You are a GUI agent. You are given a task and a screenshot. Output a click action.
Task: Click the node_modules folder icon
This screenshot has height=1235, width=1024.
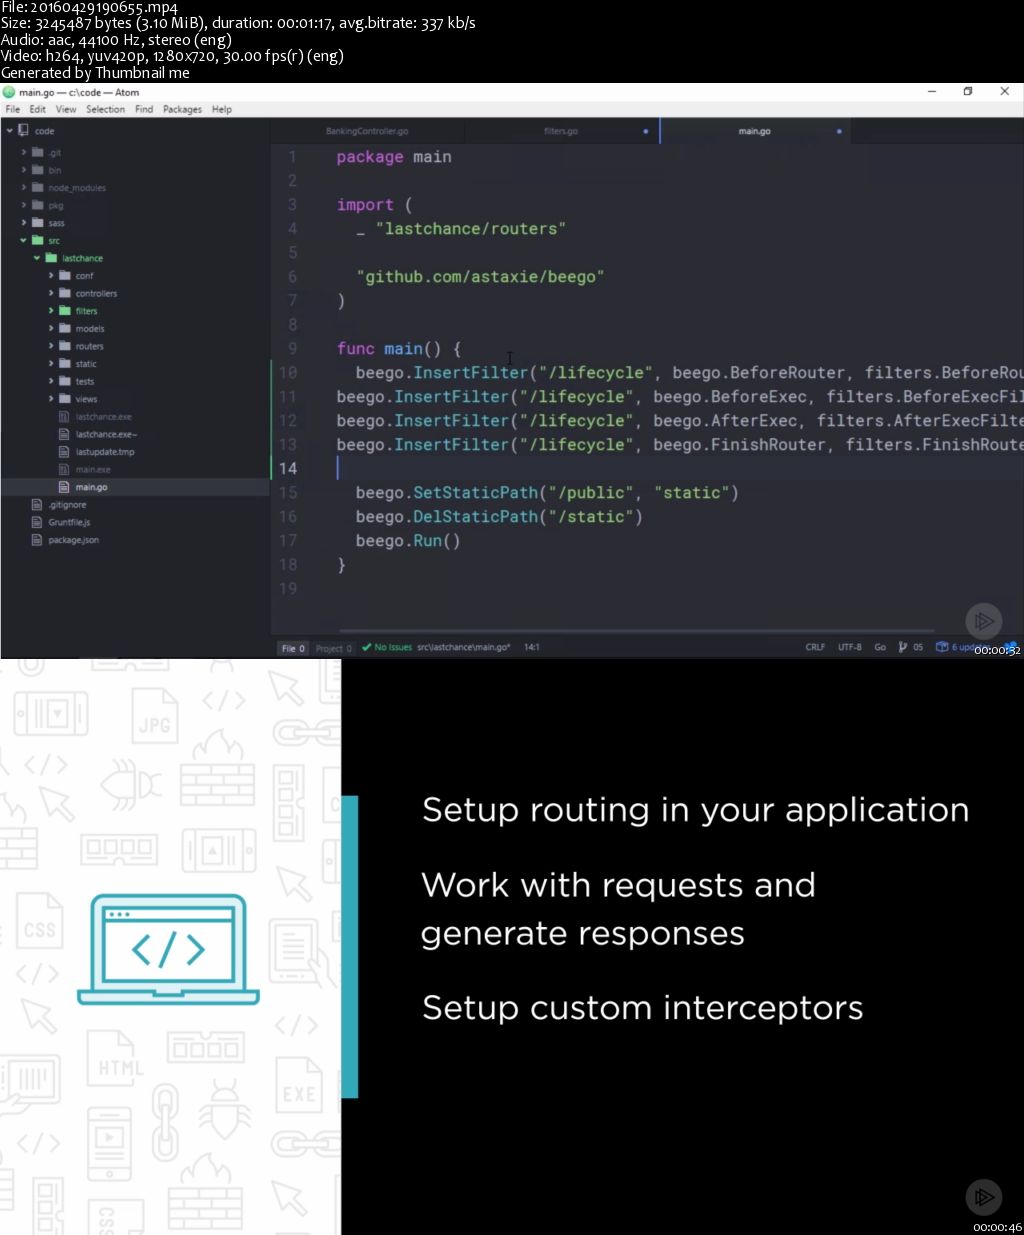coord(37,188)
